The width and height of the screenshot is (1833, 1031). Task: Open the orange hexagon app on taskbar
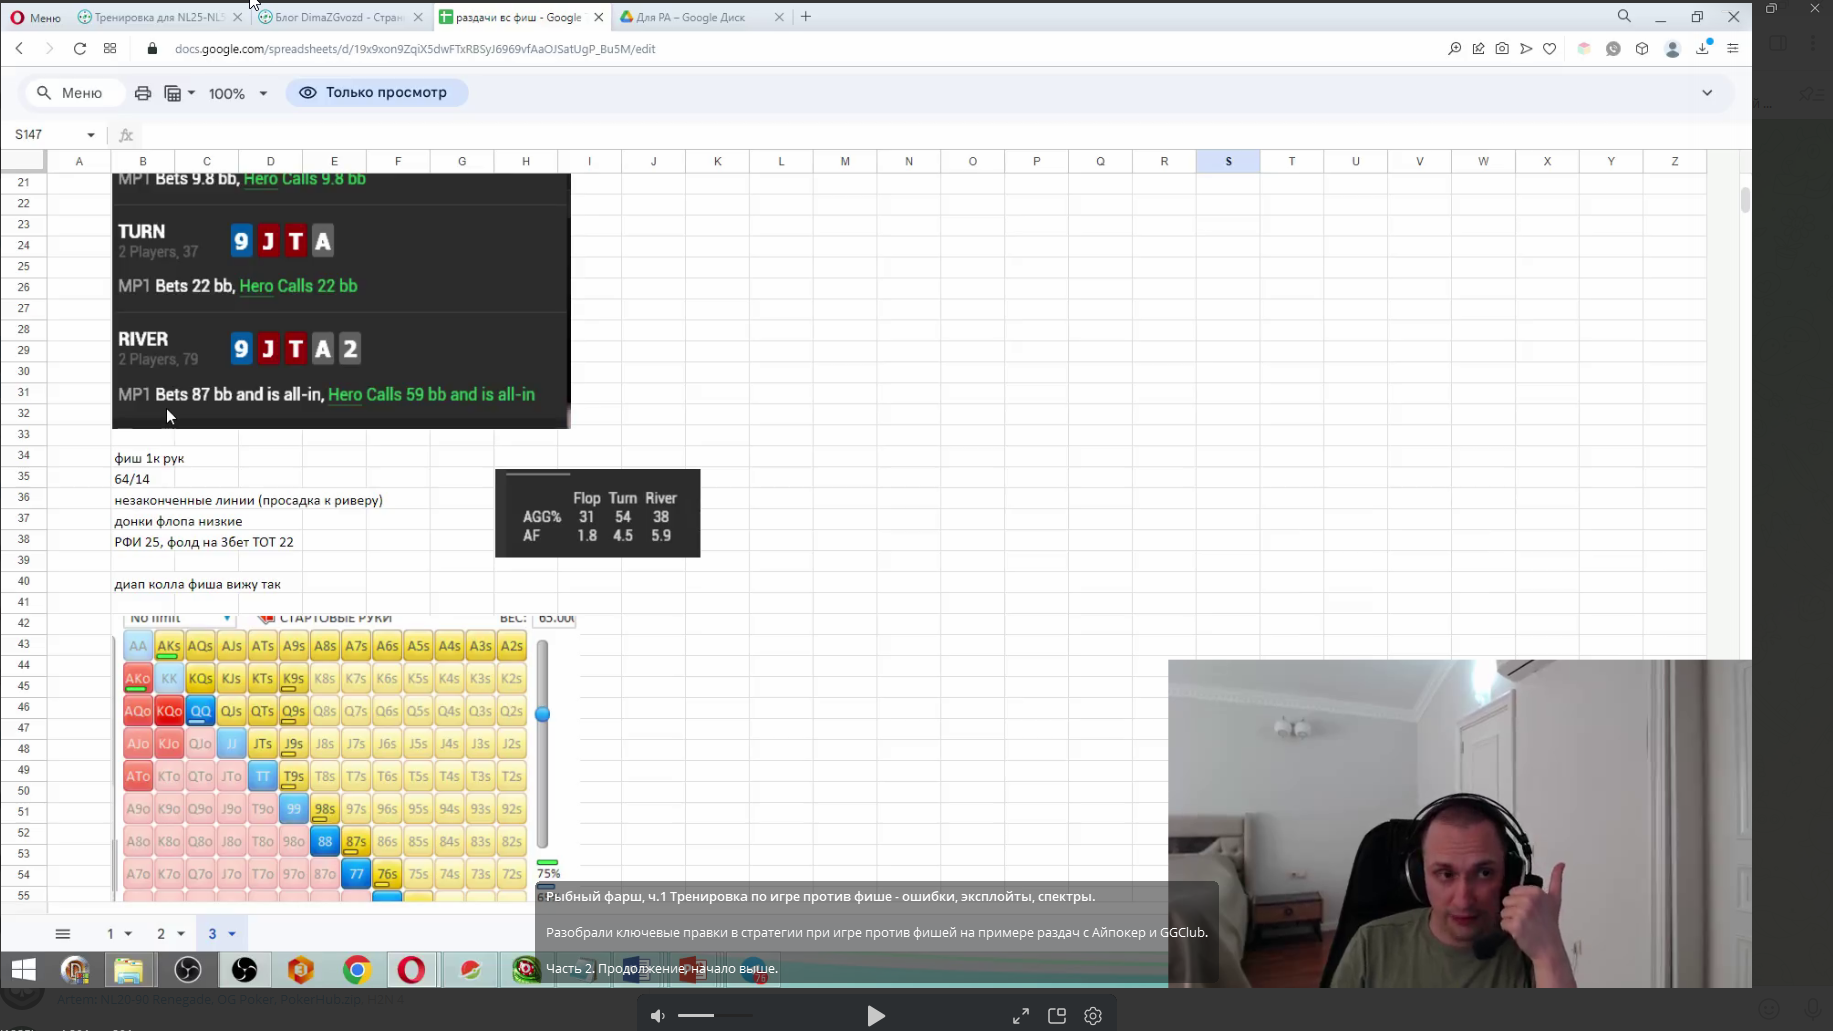click(301, 969)
